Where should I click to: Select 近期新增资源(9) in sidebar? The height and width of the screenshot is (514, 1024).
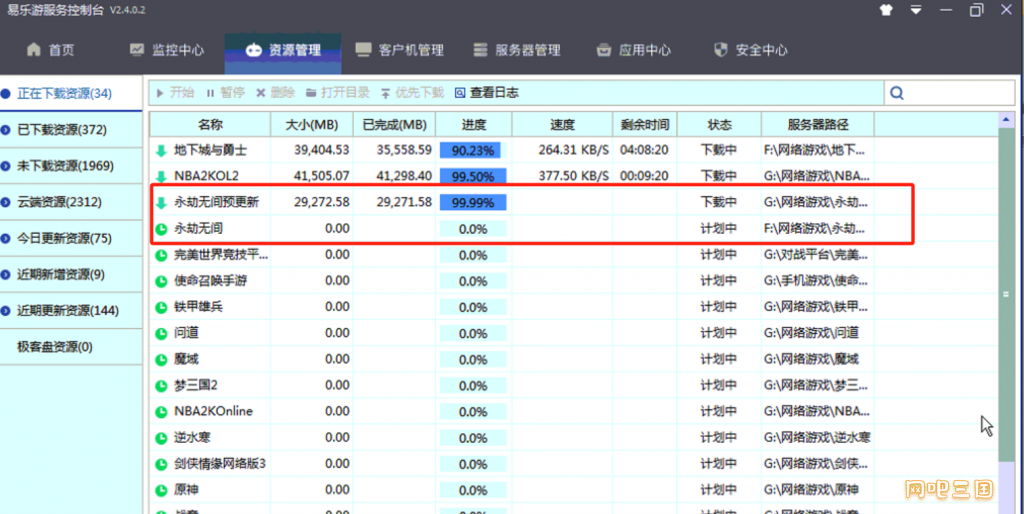pyautogui.click(x=71, y=274)
